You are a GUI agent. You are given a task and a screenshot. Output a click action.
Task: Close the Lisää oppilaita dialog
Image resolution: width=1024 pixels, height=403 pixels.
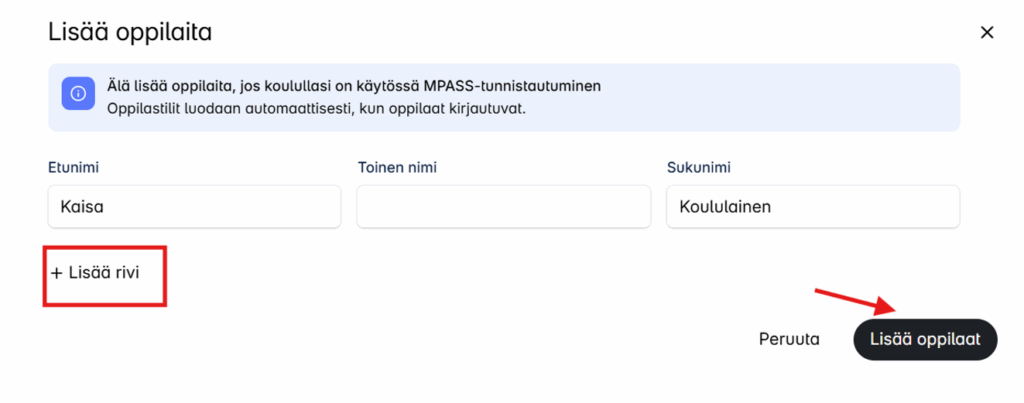click(x=986, y=33)
